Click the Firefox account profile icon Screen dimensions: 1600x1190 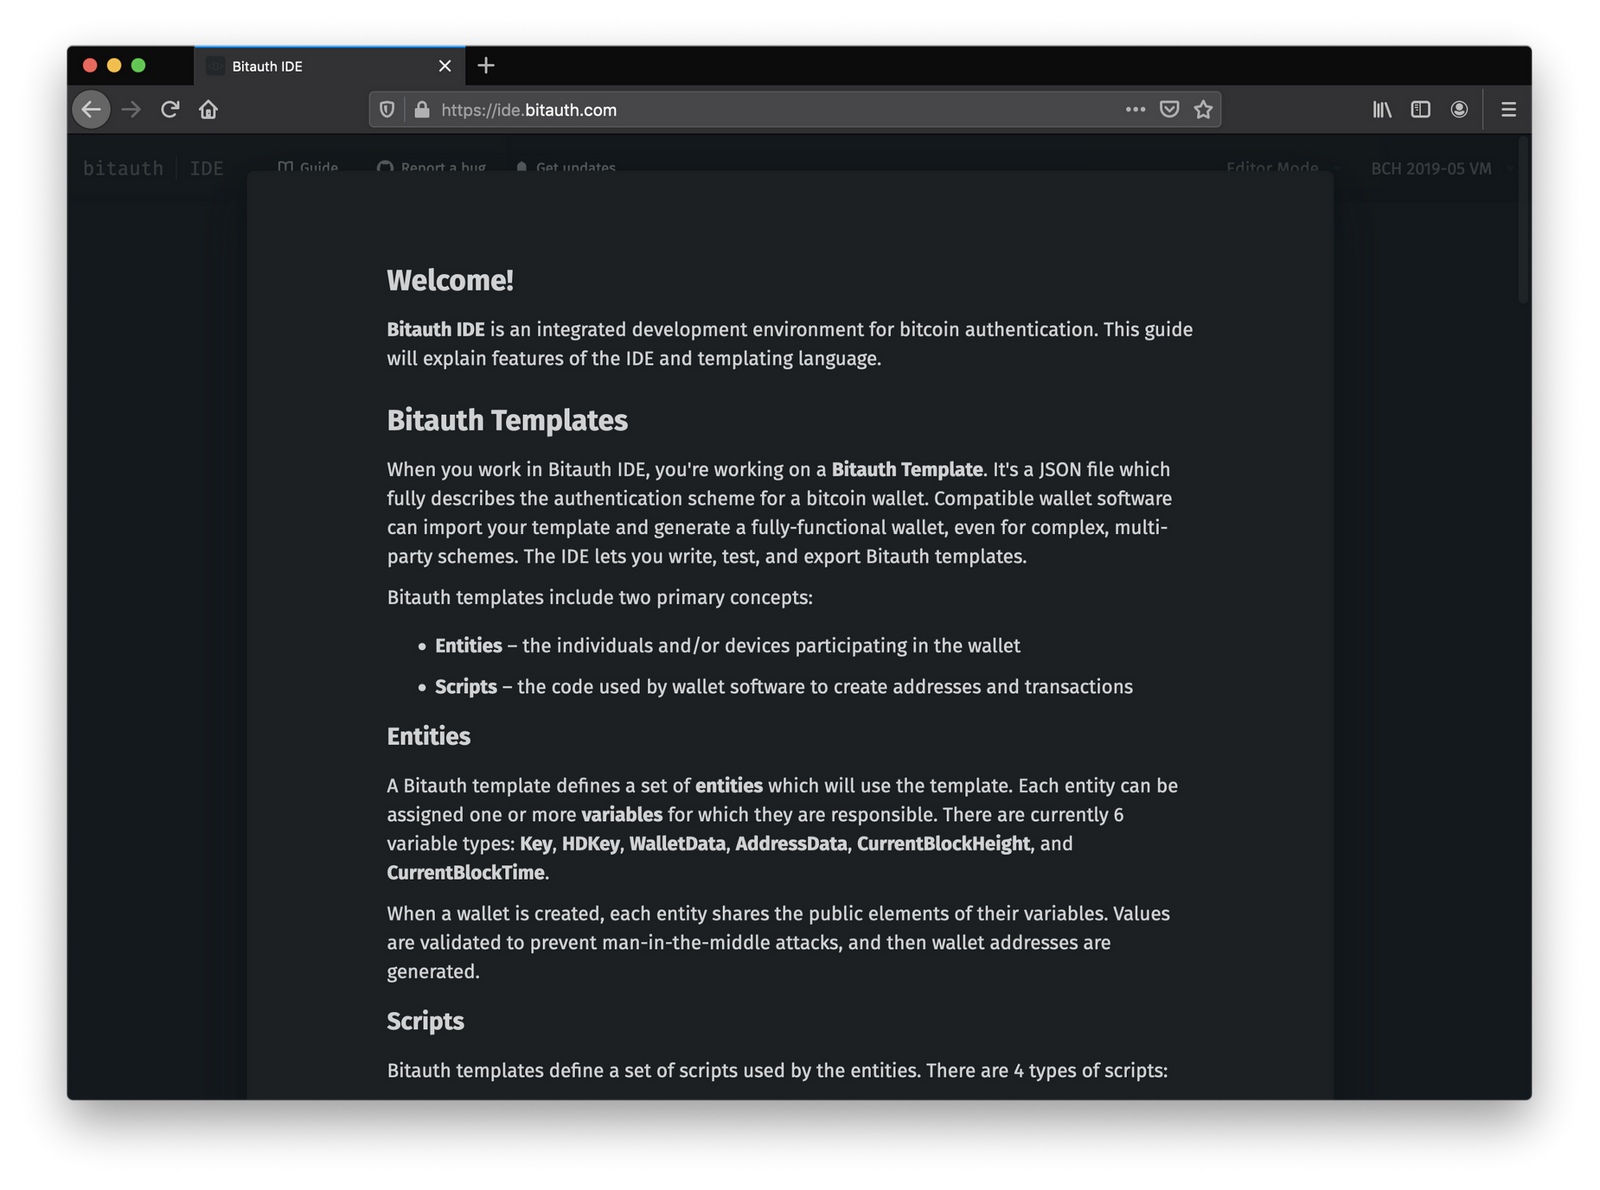tap(1459, 110)
